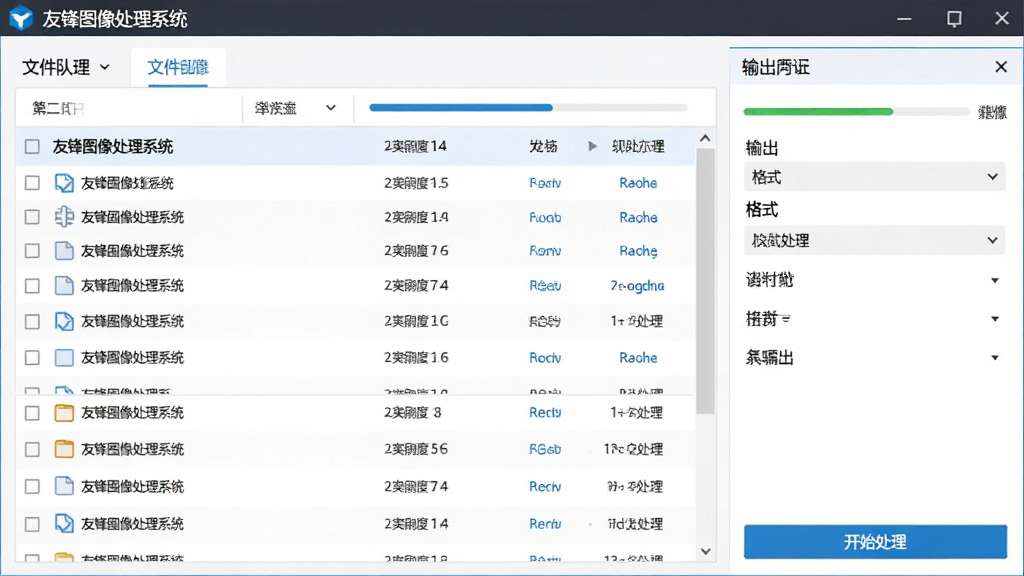Tick the checkbox of the 1G row
Viewport: 1024px width, 576px height.
32,321
